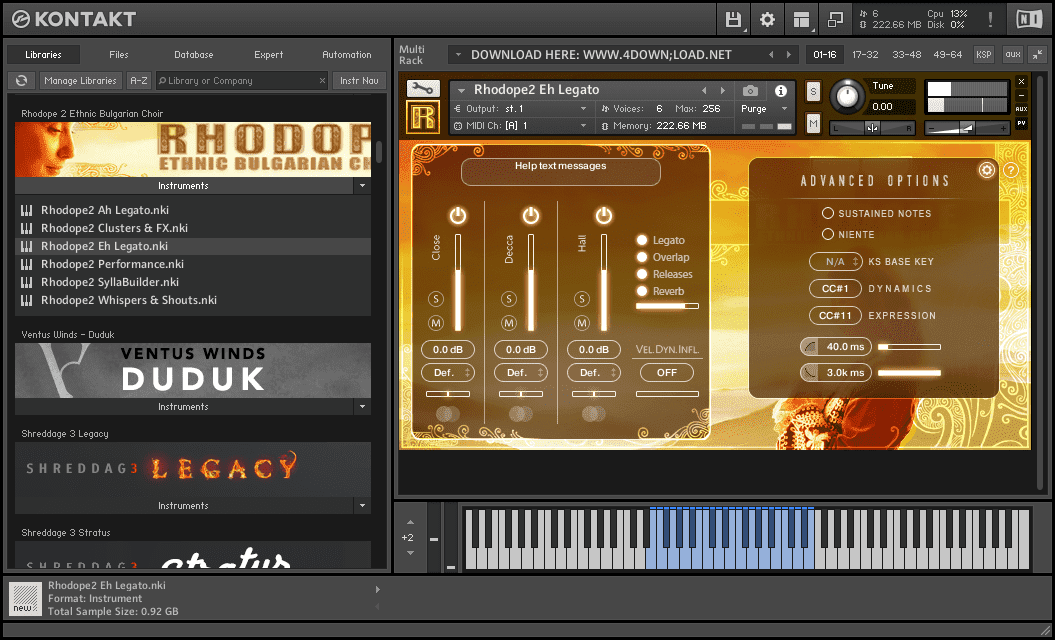Switch to the Automation tab
Image resolution: width=1055 pixels, height=640 pixels.
tap(347, 55)
